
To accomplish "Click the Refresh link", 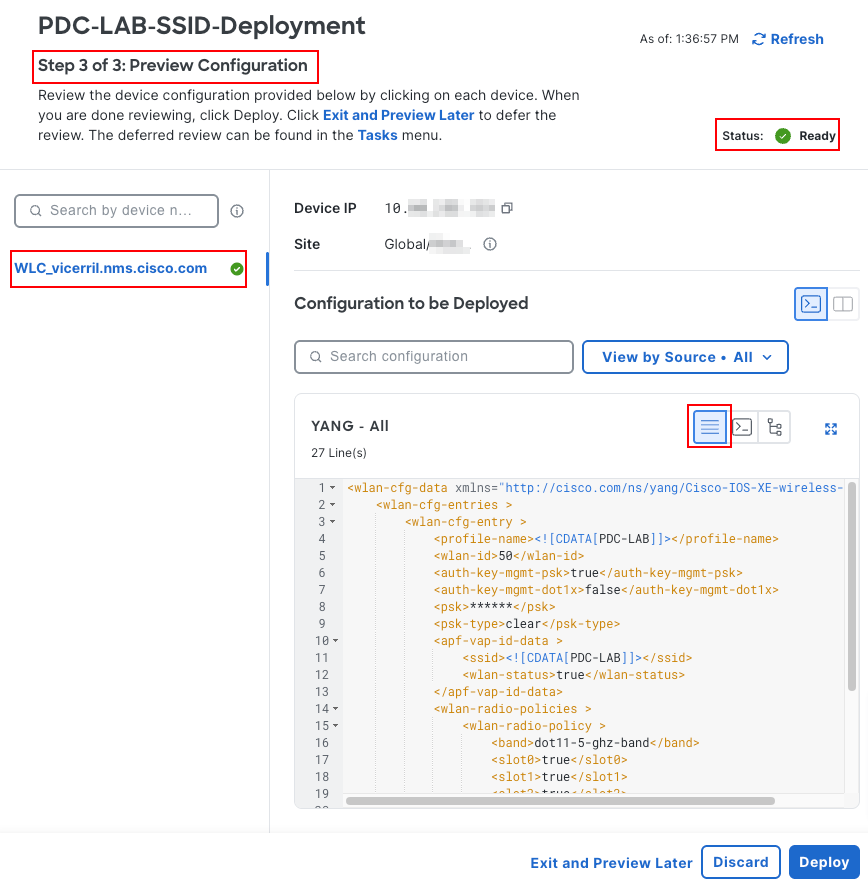I will point(788,39).
